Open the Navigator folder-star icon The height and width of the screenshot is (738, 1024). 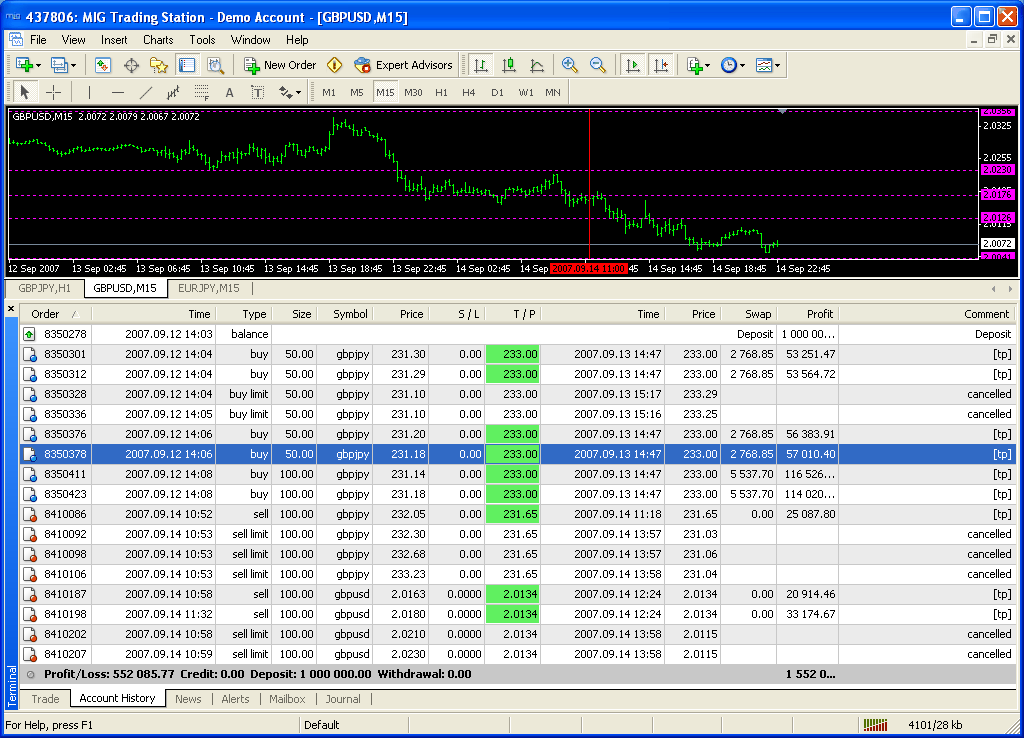159,65
